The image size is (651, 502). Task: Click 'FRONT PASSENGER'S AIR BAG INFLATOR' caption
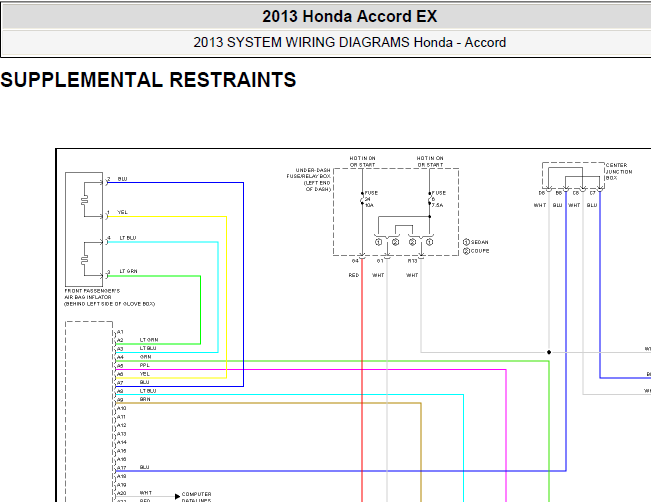(x=109, y=297)
